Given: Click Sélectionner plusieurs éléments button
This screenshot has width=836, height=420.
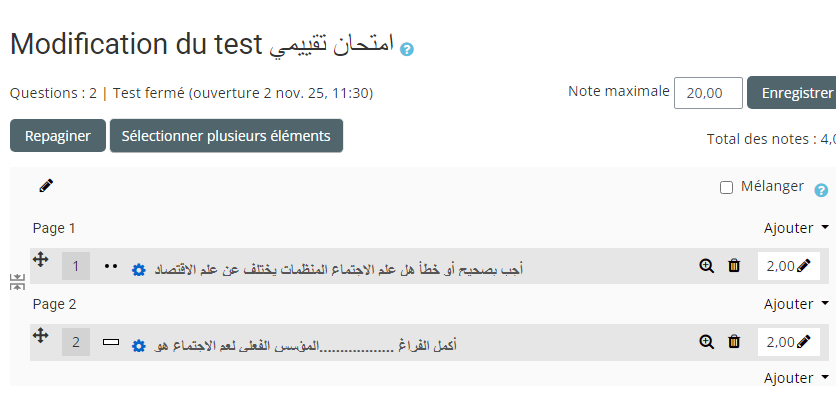Looking at the screenshot, I should pos(226,136).
